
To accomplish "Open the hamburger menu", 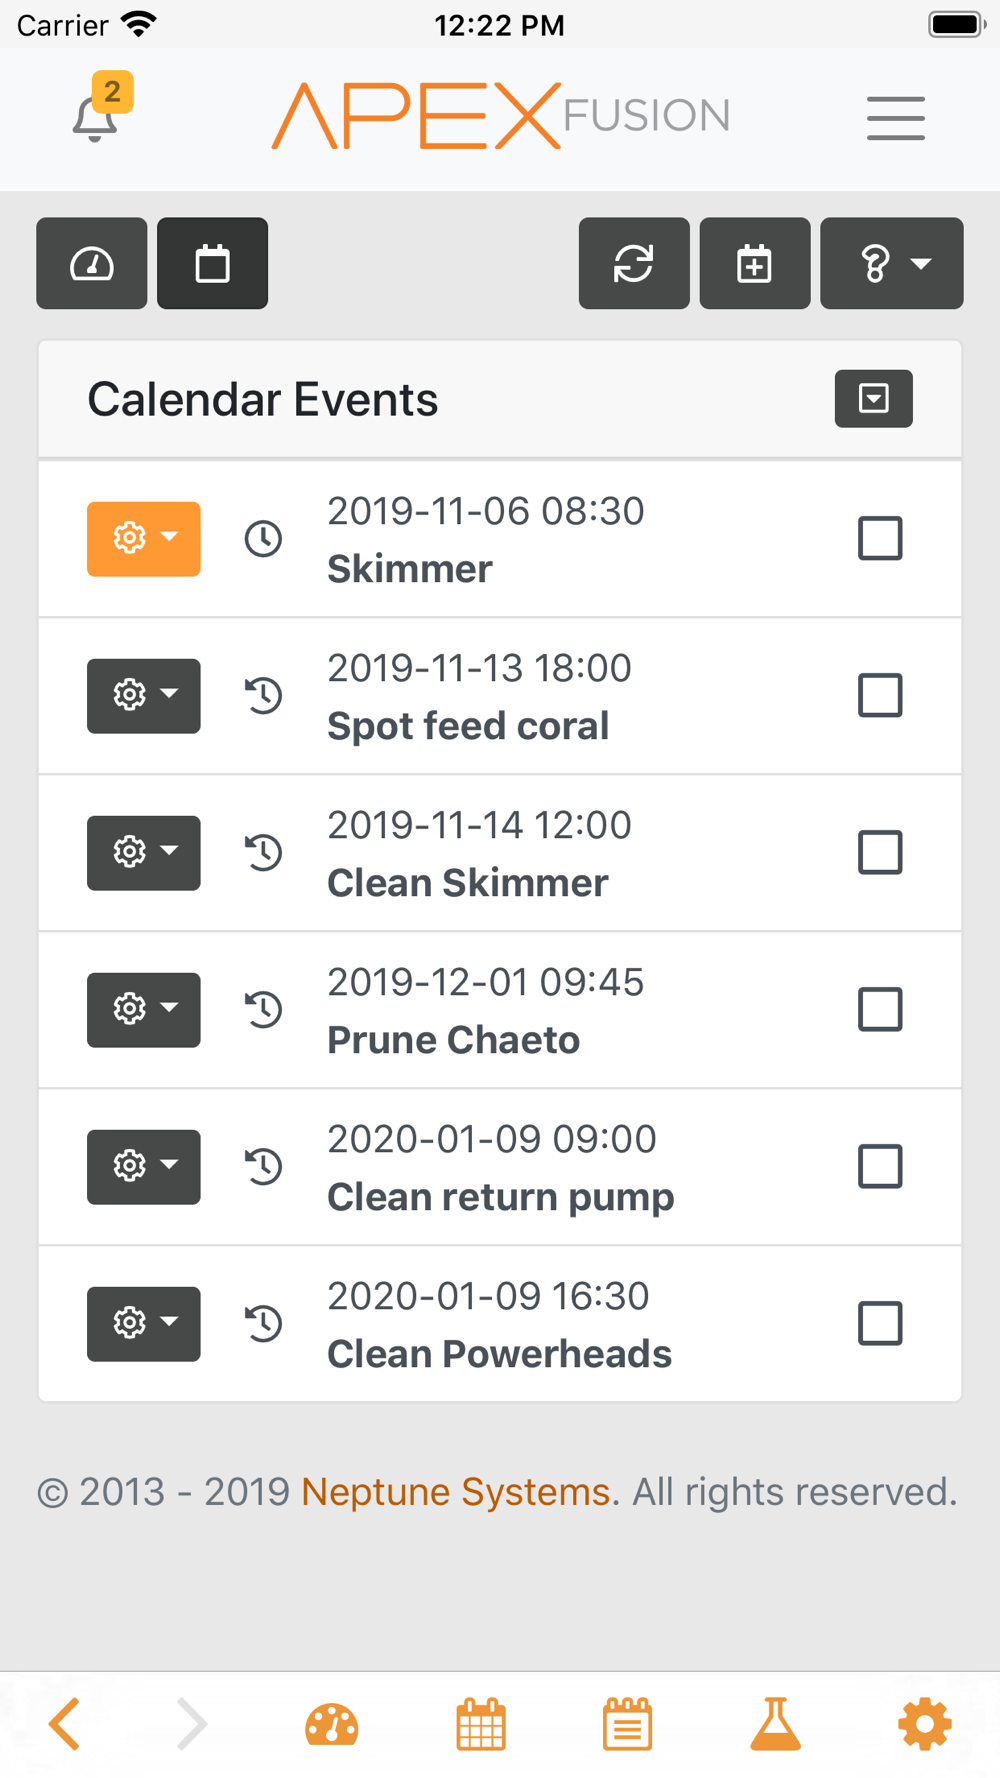I will point(895,118).
